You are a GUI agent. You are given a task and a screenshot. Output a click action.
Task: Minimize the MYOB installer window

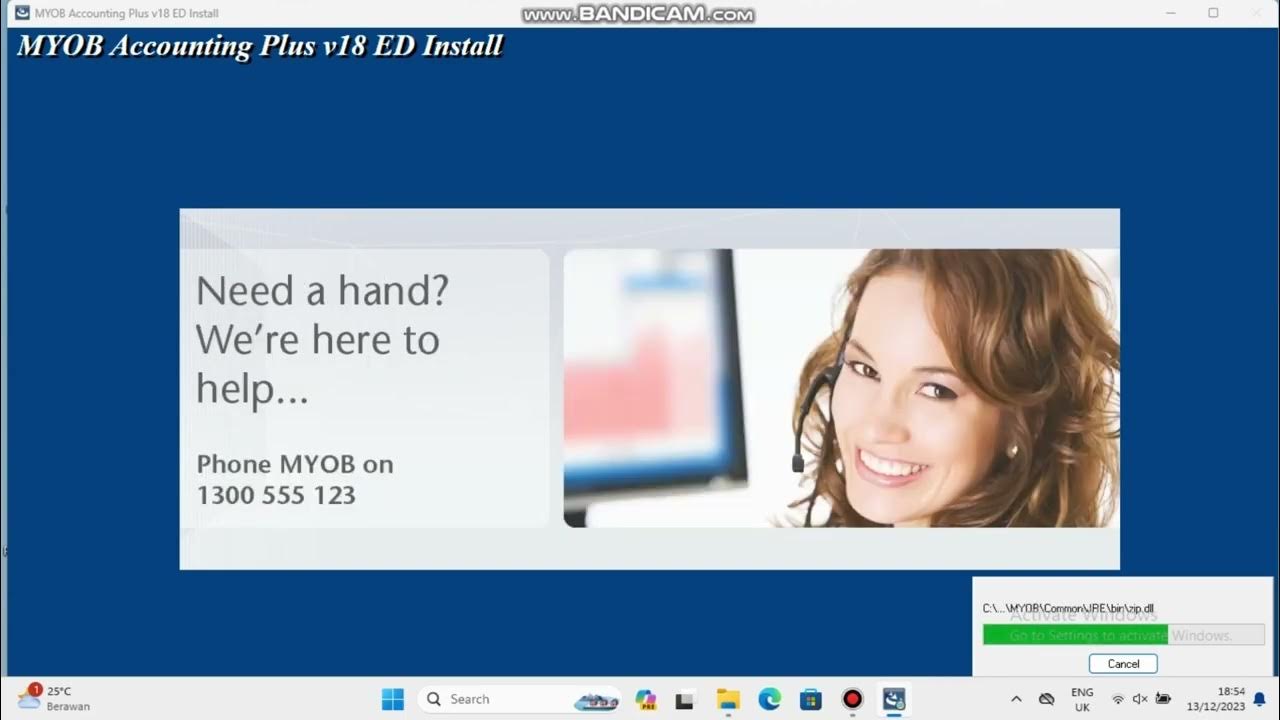[1170, 13]
